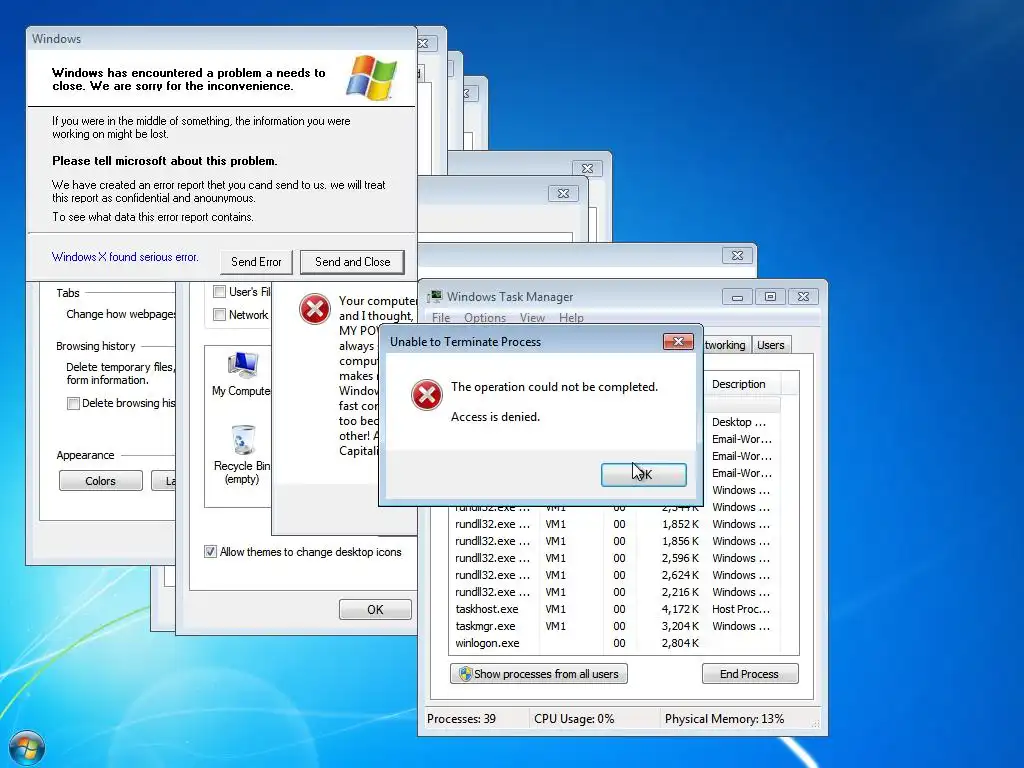Select the winlogon.exe process row
Viewport: 1024px width, 768px height.
(x=615, y=643)
